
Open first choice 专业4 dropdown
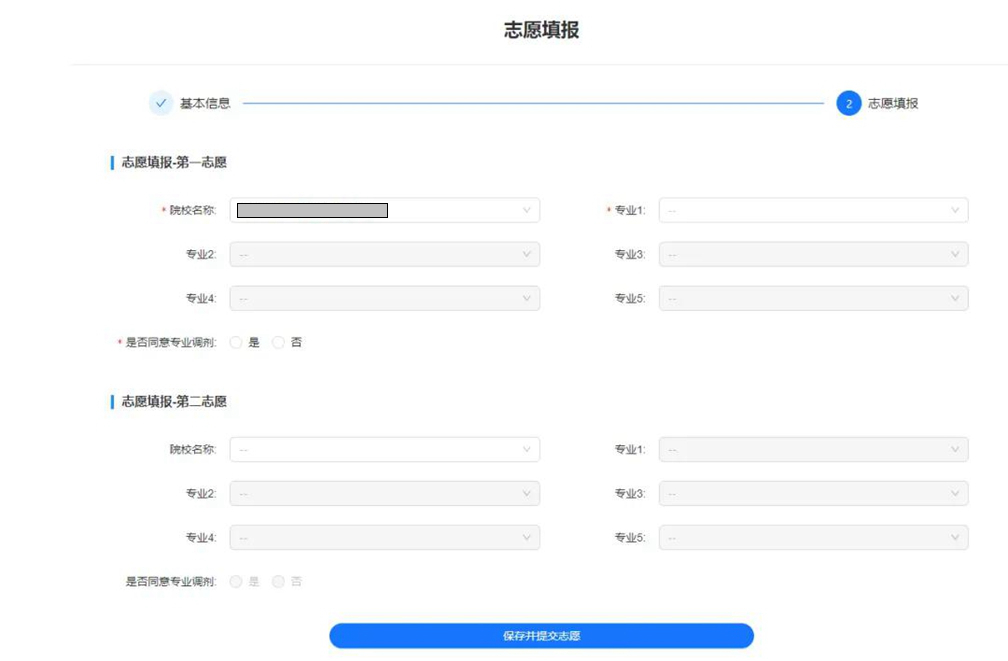pos(384,298)
